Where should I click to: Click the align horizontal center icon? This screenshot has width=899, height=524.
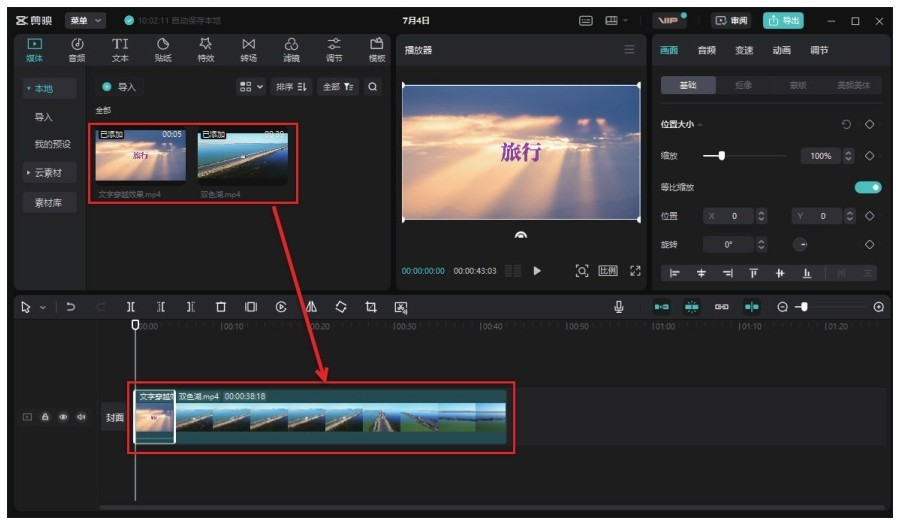tap(701, 273)
